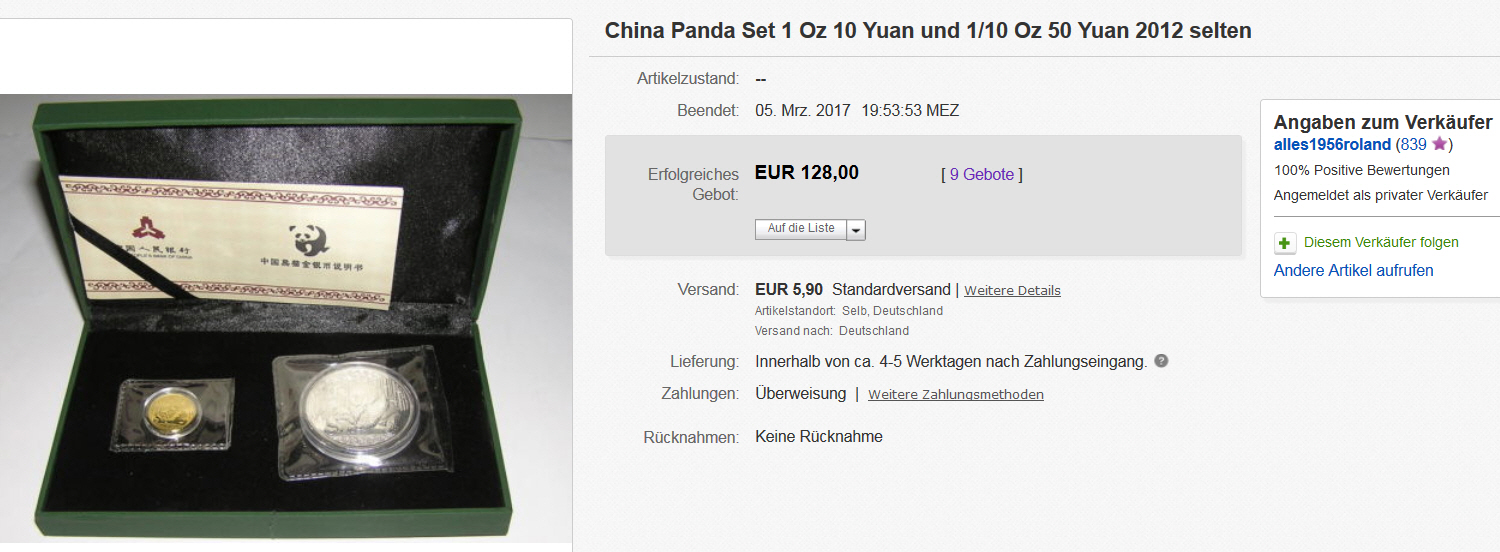This screenshot has width=1500, height=552.
Task: Click the Auf die Liste button
Action: pos(801,229)
